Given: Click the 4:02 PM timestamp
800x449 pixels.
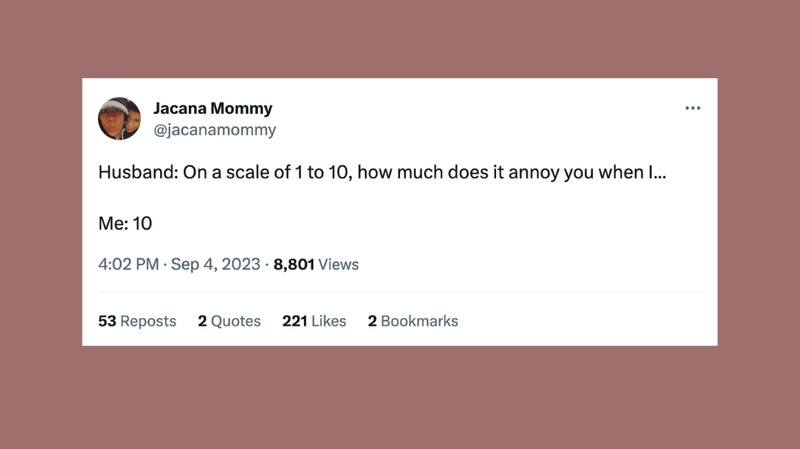Looking at the screenshot, I should [129, 264].
